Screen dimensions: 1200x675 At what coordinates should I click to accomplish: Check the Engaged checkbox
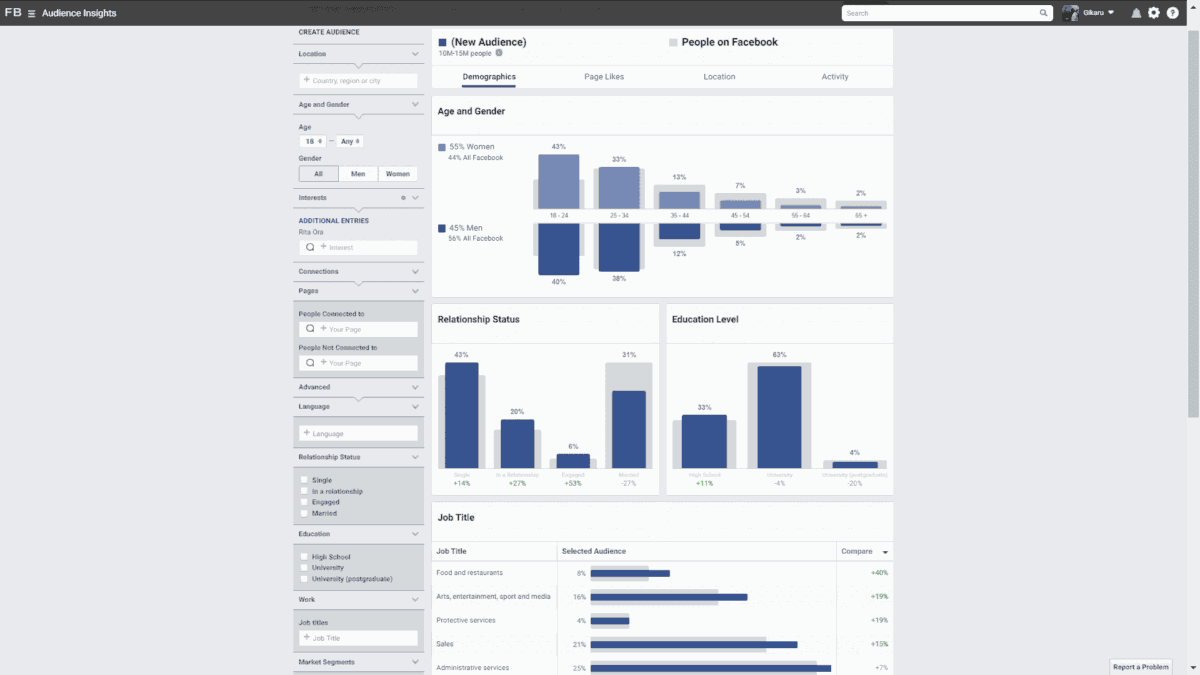[304, 502]
